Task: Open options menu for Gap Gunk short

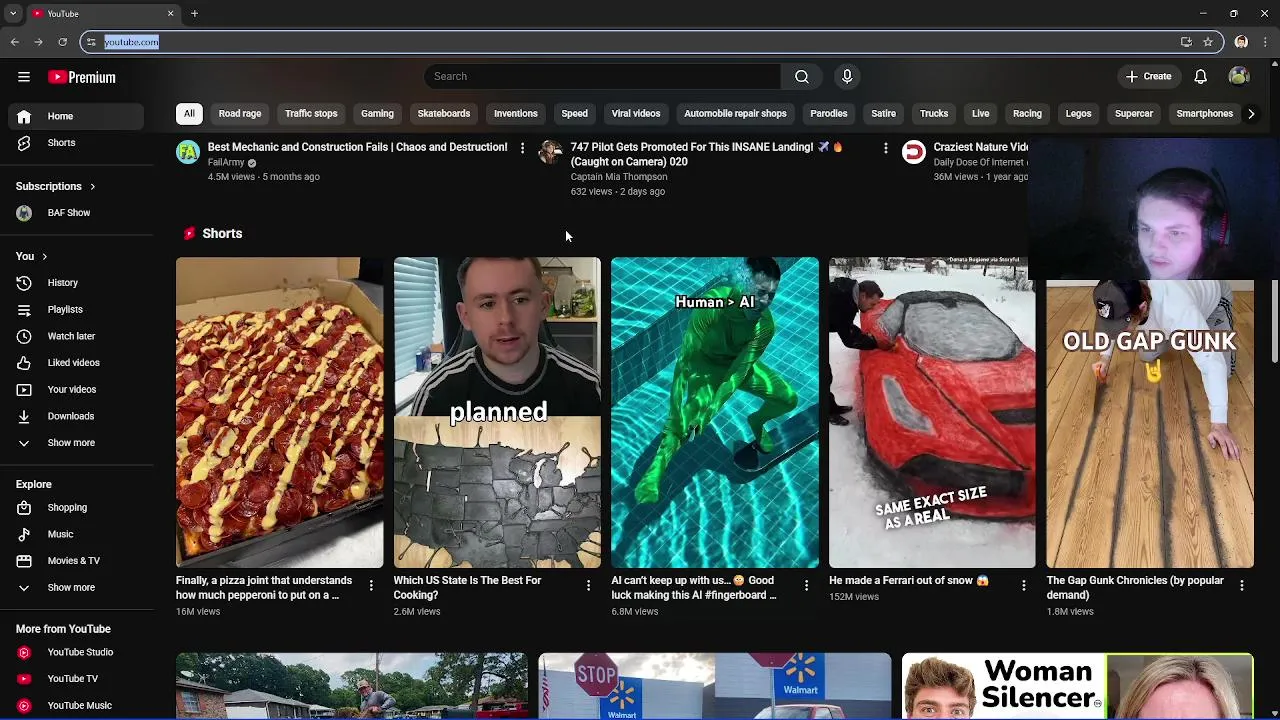Action: [1241, 585]
